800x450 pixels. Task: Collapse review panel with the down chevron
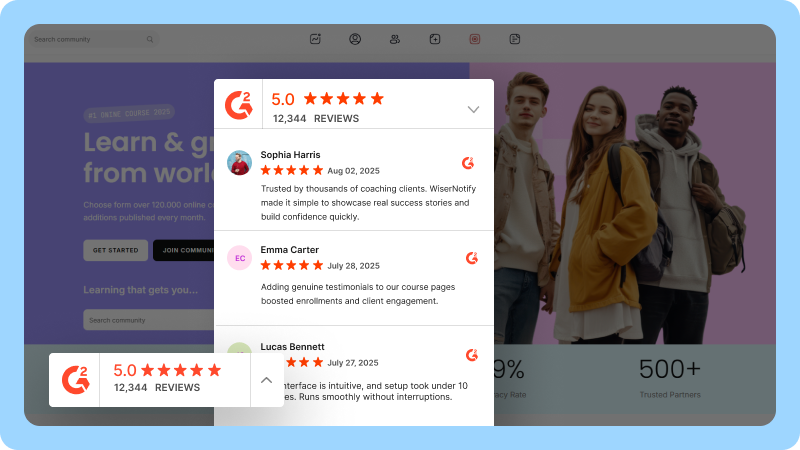point(473,109)
